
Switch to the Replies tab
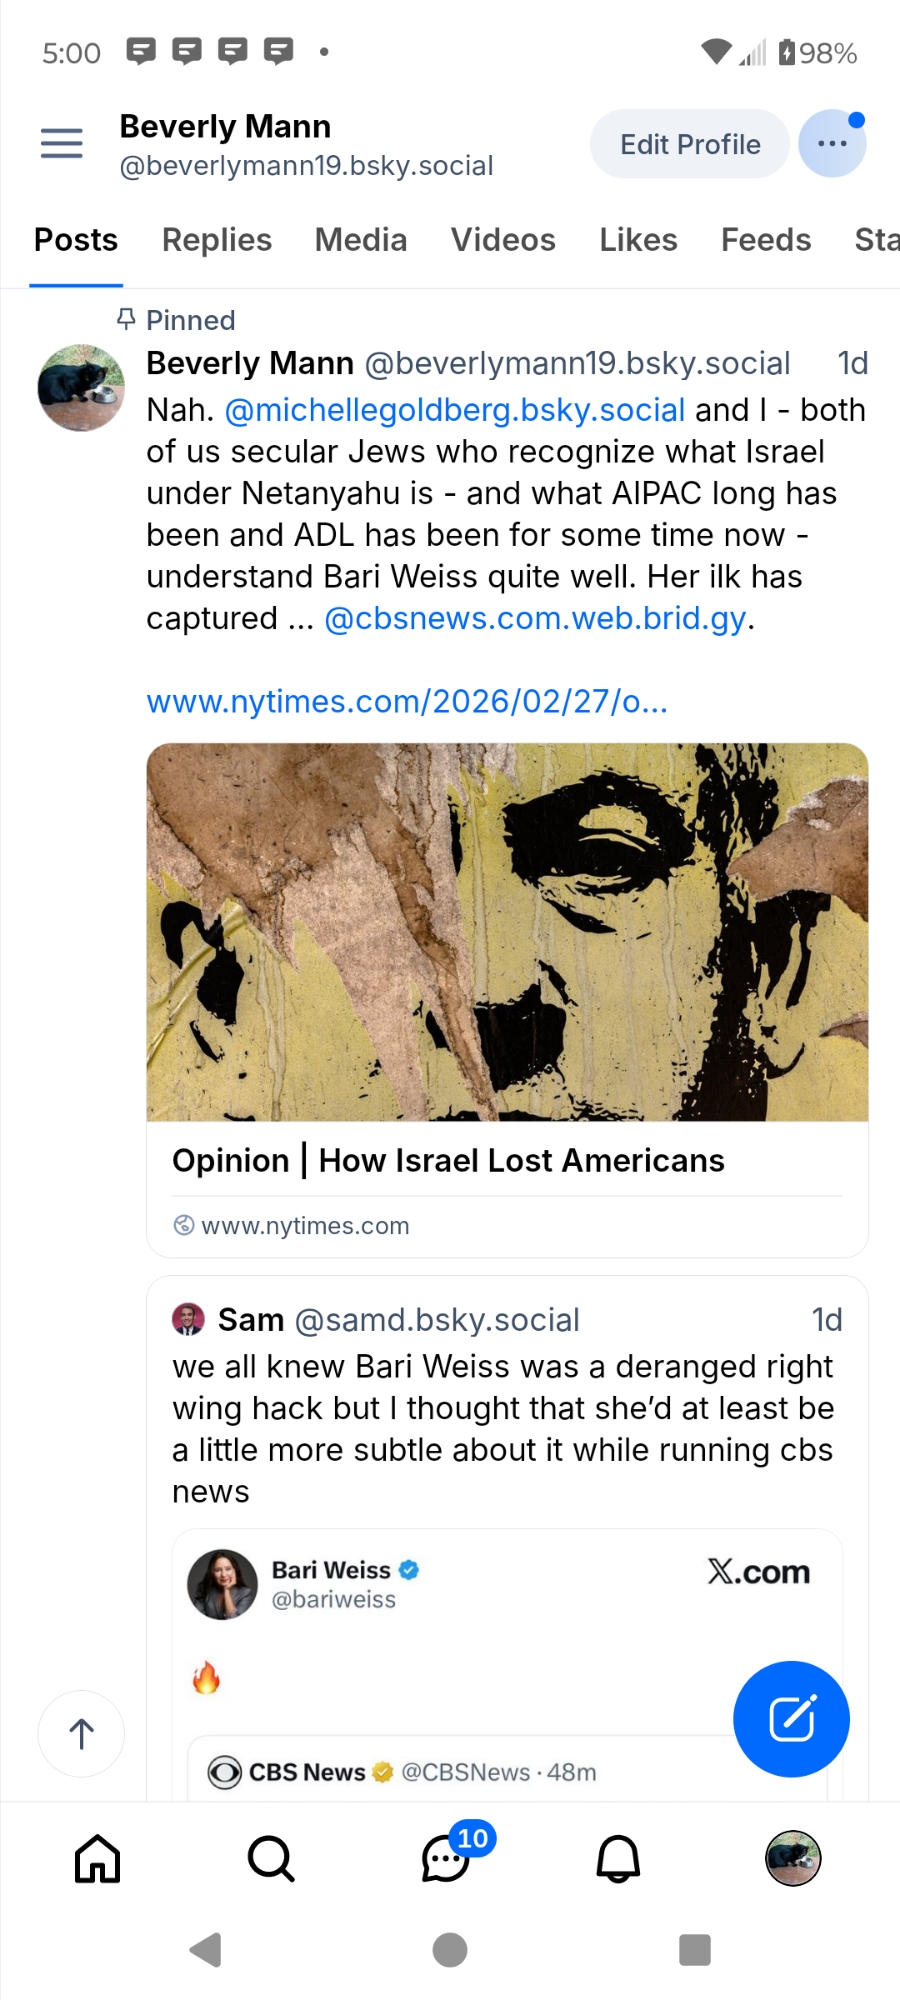217,240
